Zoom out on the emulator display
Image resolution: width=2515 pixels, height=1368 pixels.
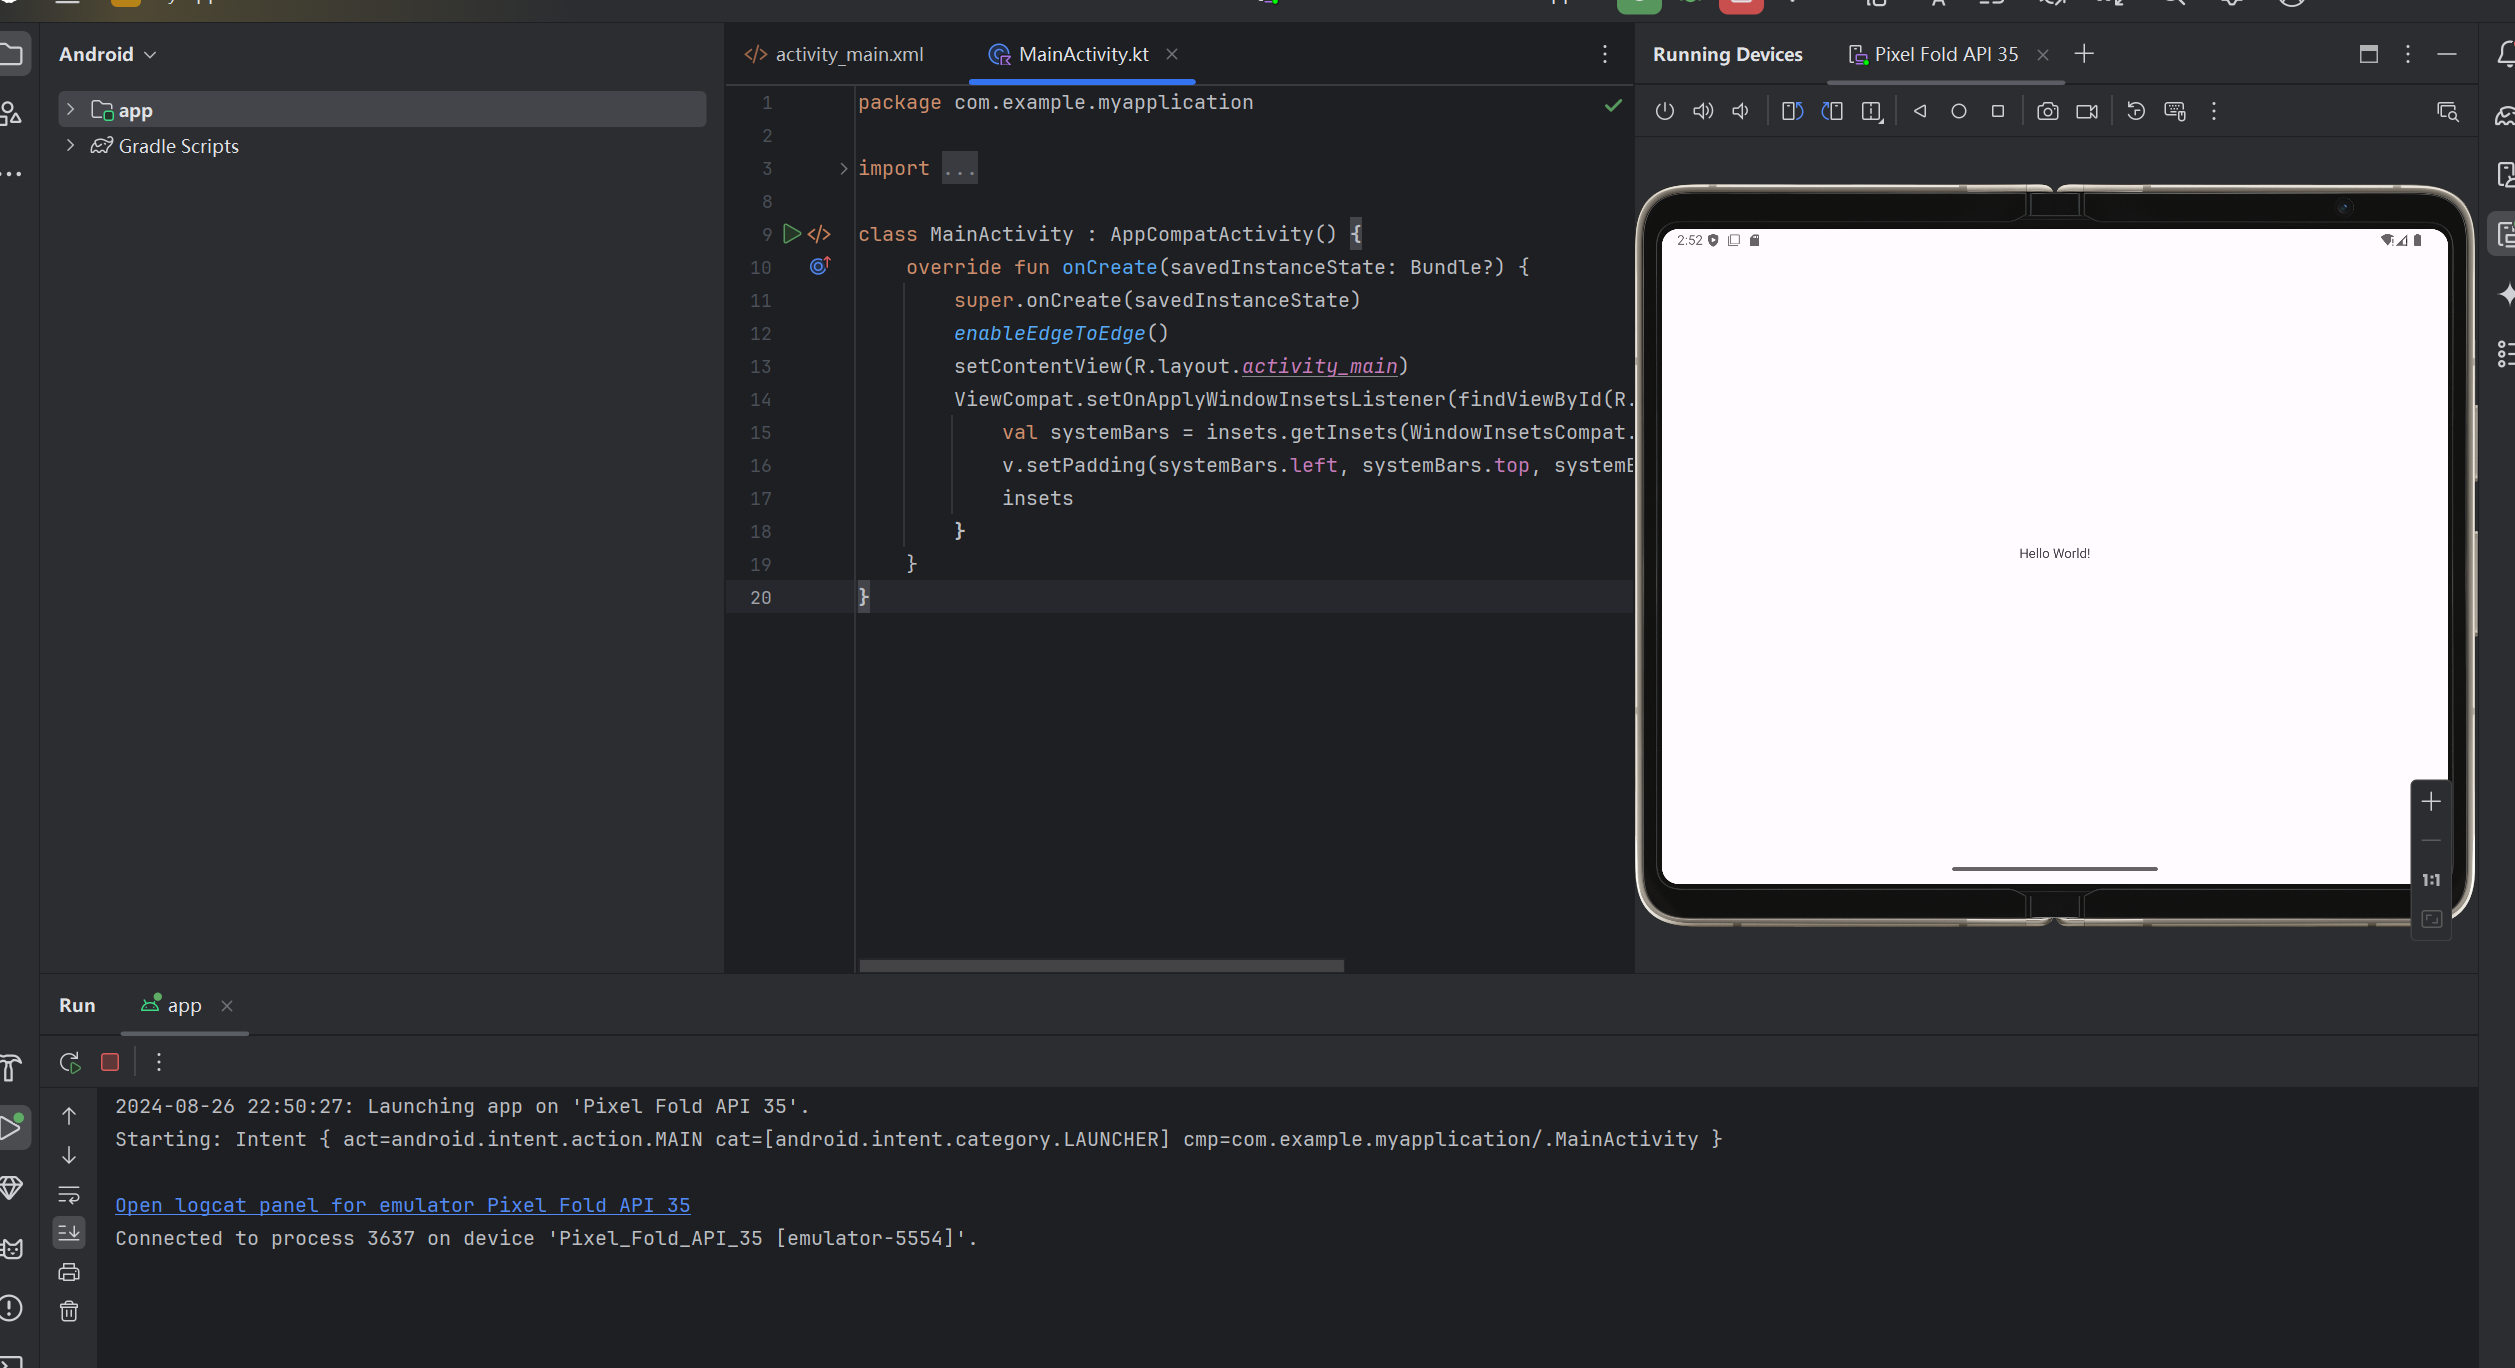2431,841
